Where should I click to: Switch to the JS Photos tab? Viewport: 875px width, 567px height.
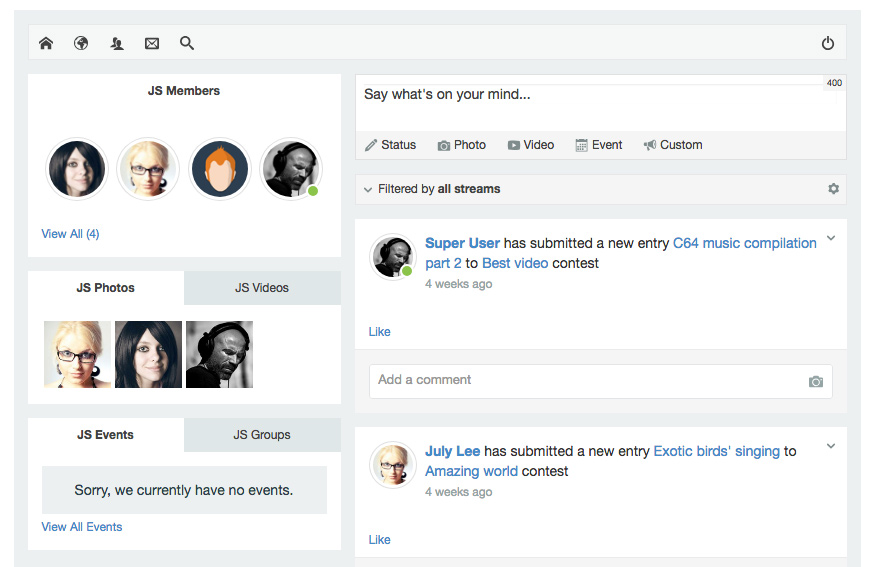click(105, 288)
